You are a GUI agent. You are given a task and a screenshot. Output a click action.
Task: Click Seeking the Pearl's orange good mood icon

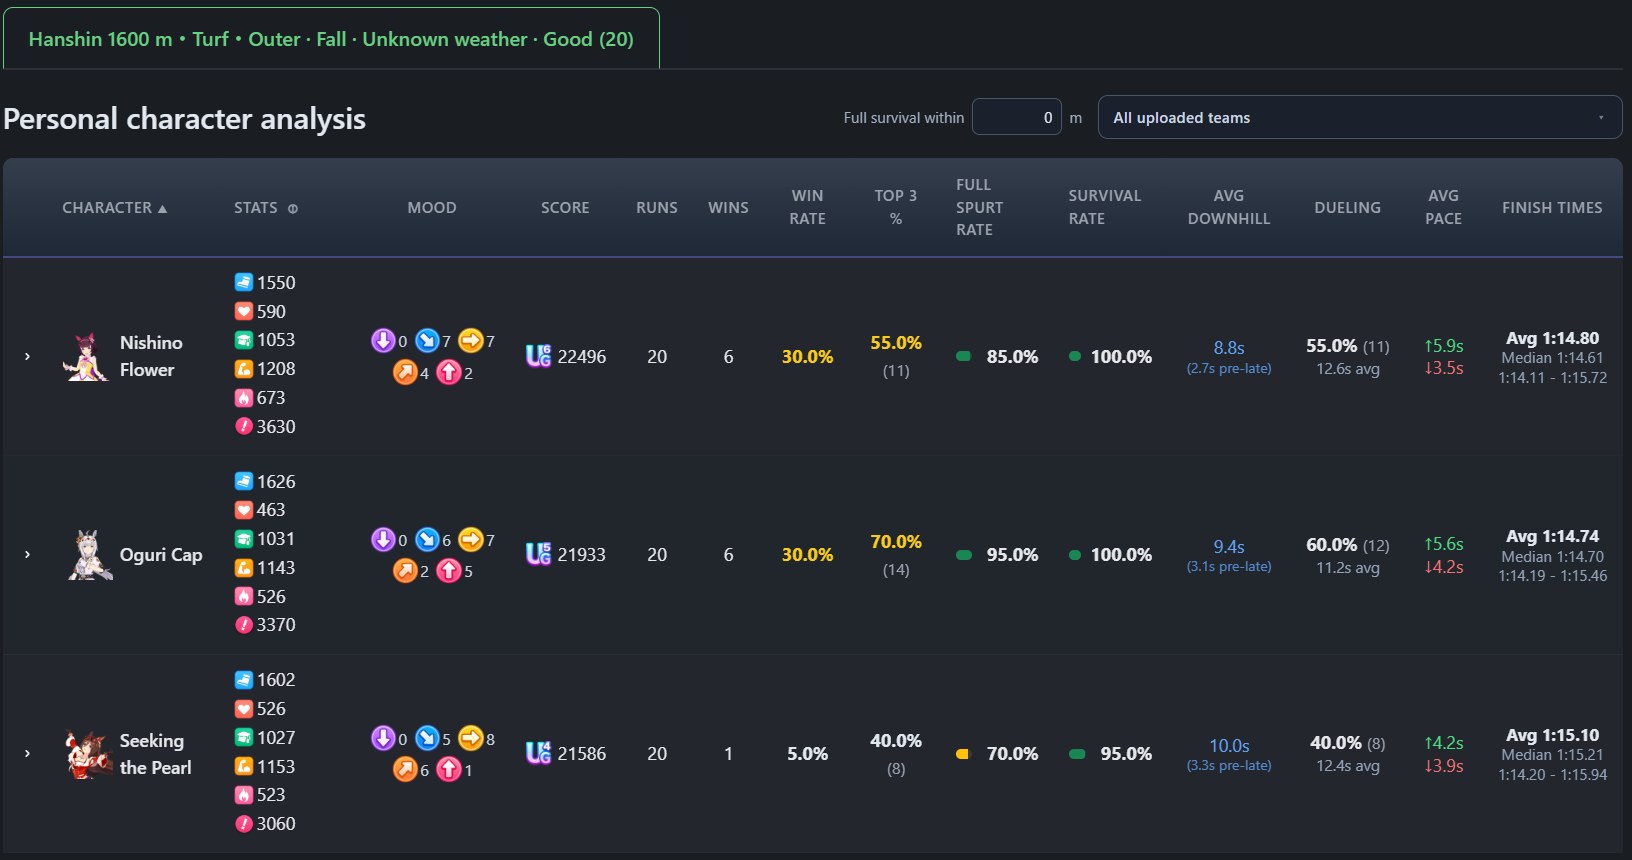tap(405, 770)
